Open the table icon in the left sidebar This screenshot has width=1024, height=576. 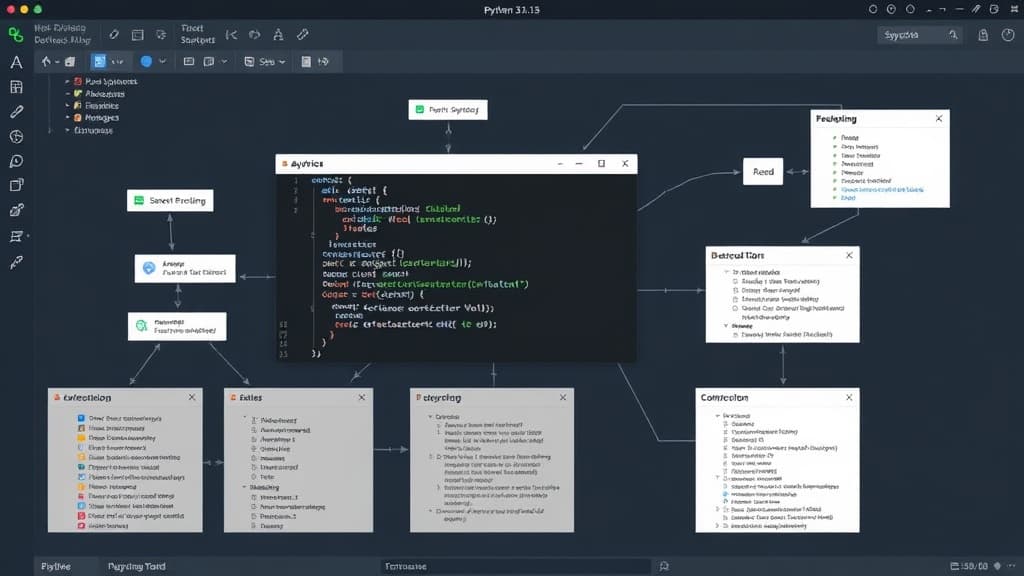14,86
